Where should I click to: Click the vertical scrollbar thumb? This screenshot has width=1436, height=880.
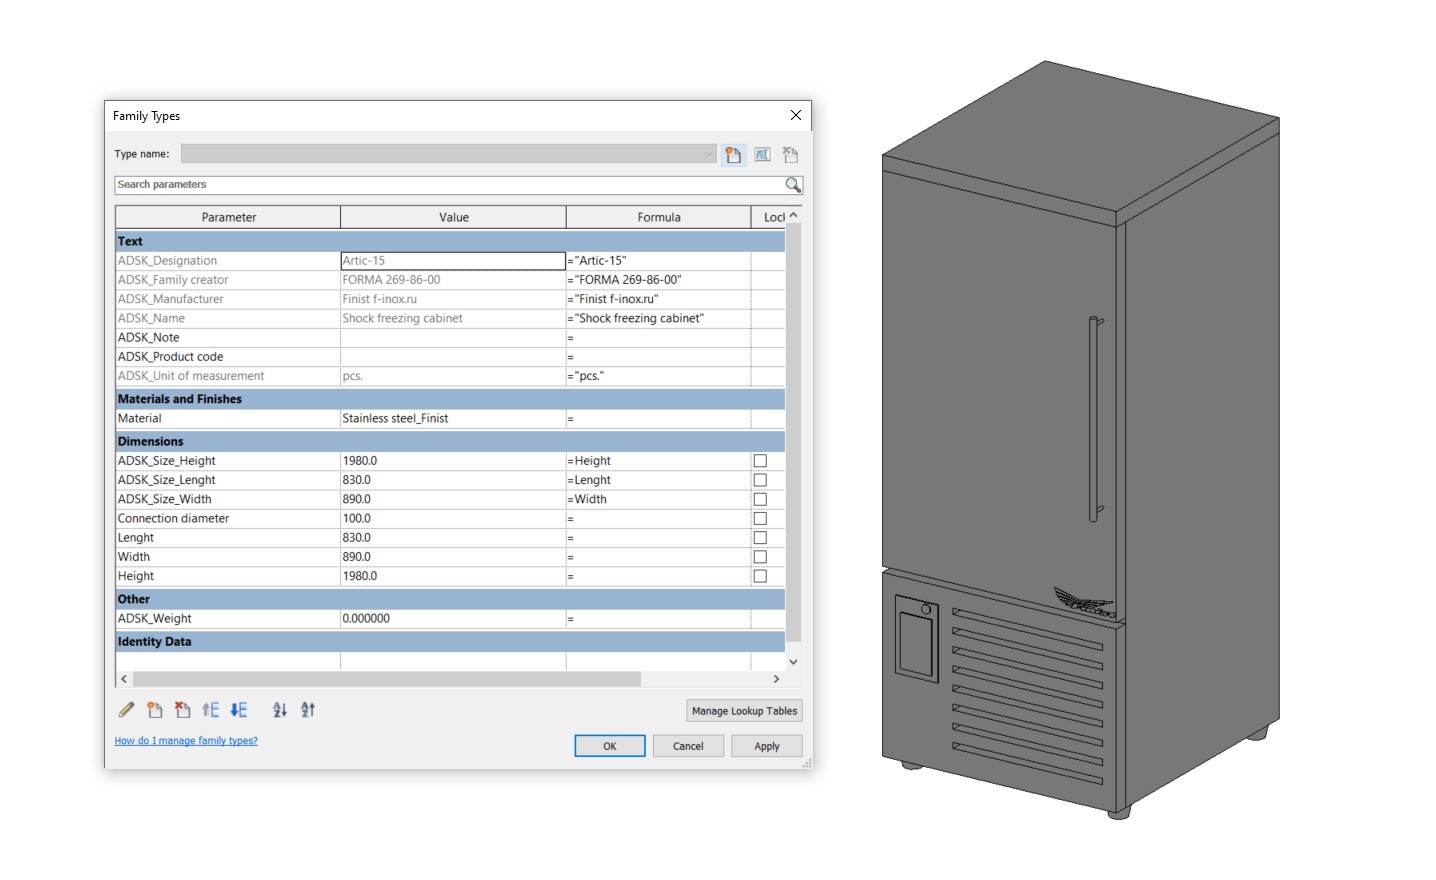tap(794, 433)
